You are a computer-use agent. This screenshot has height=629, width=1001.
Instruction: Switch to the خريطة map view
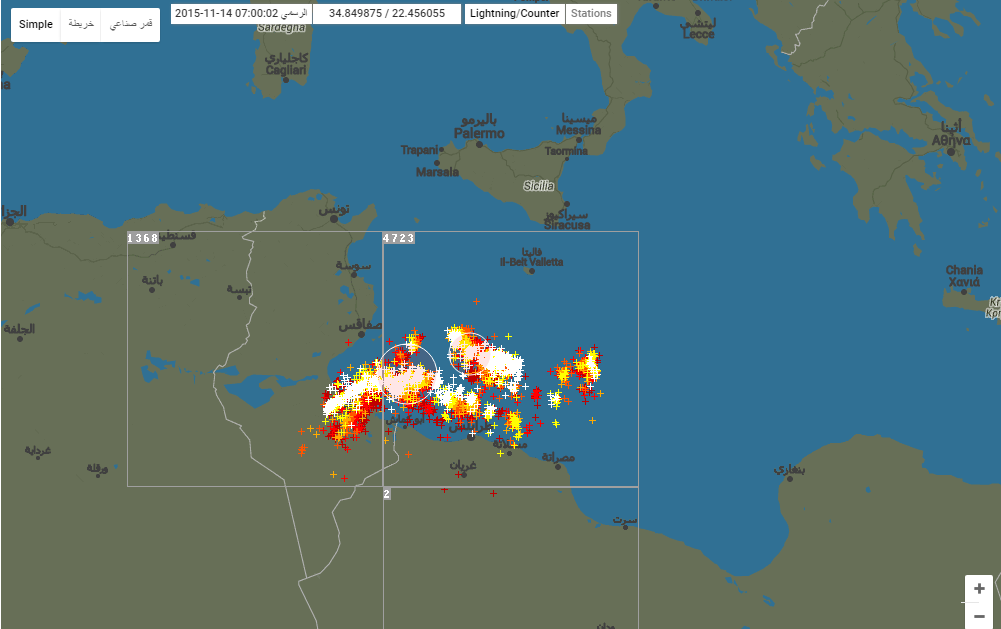81,24
